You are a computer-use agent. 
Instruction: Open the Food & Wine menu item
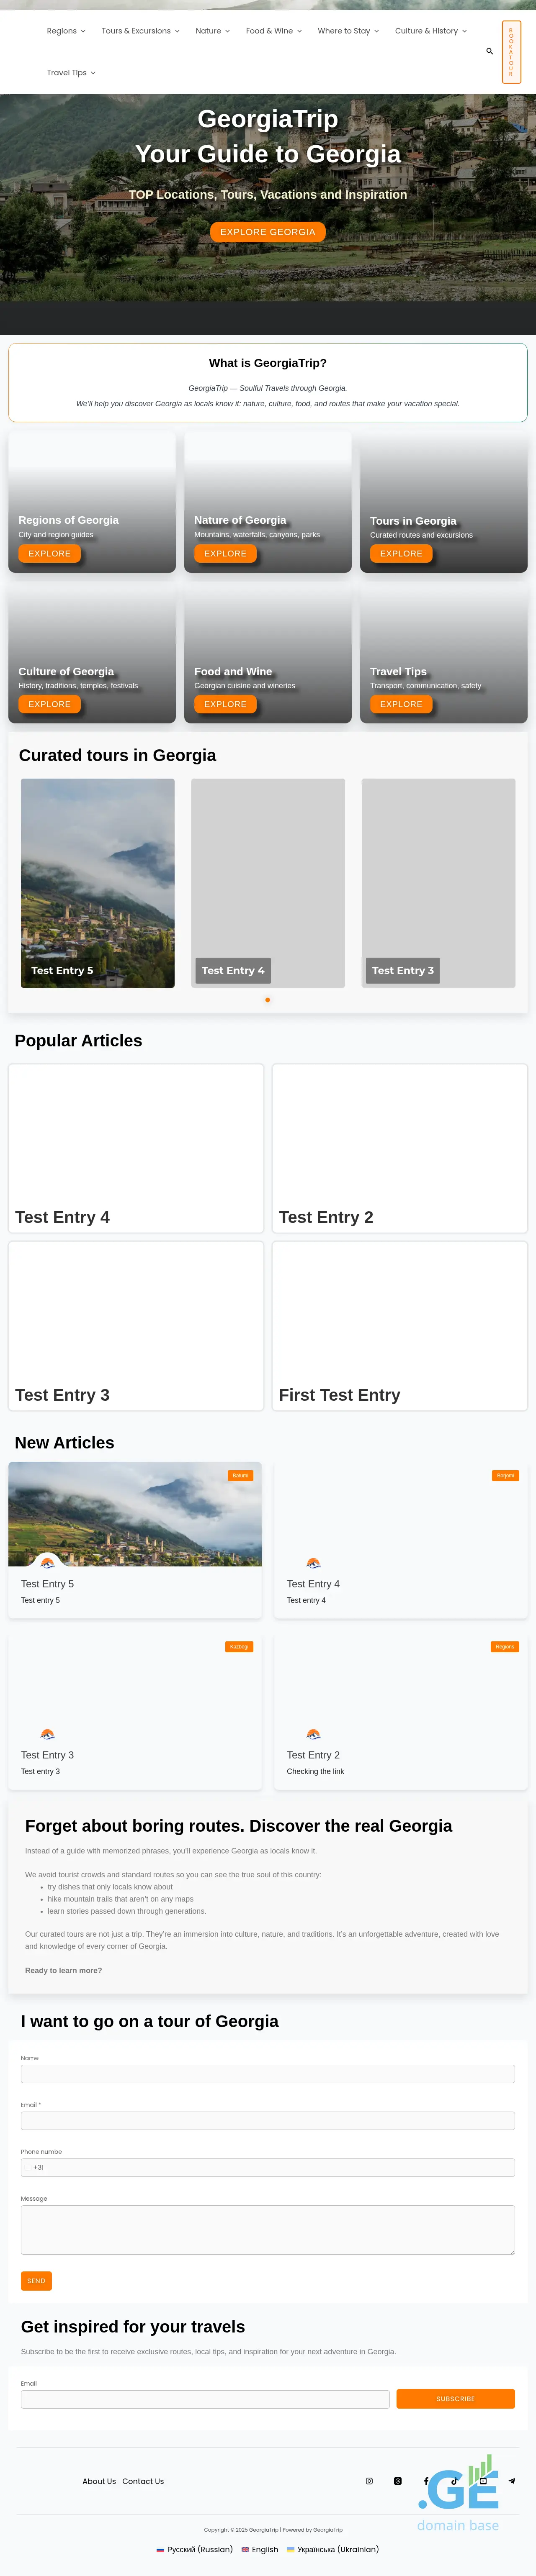(273, 31)
